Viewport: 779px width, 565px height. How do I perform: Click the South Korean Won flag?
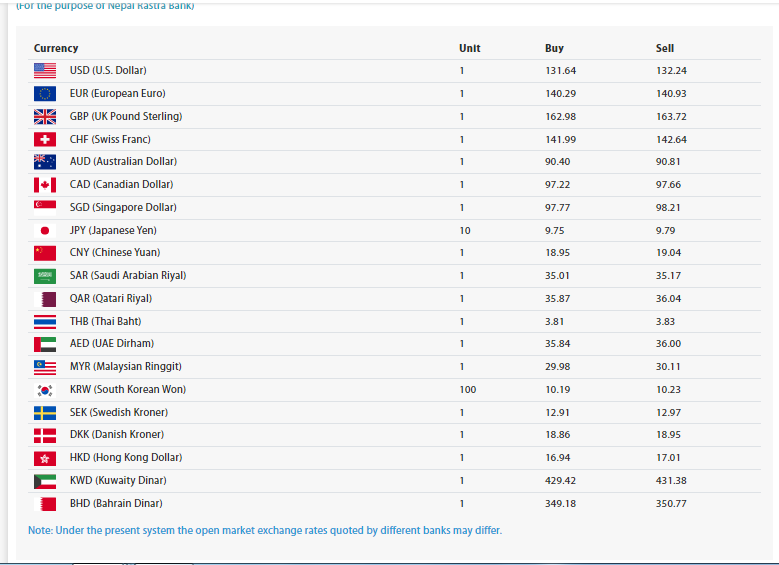point(45,390)
